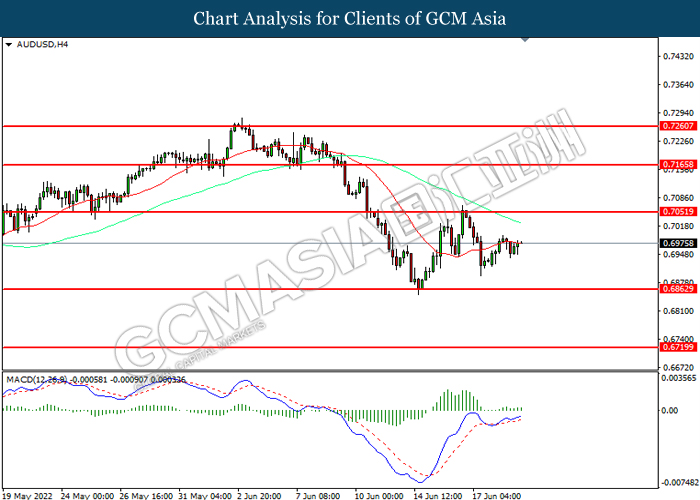Click the current price 0.69758 label

coord(678,243)
